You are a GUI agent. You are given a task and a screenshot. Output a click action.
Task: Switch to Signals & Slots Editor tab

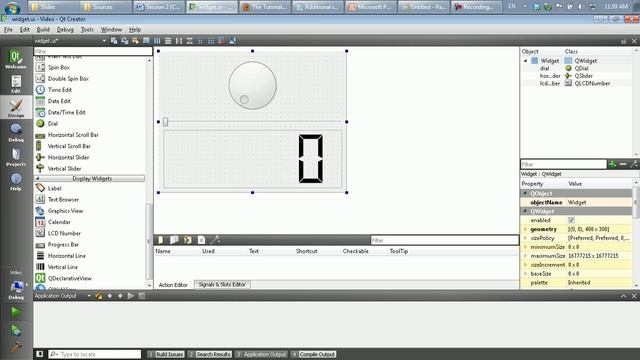coord(222,284)
